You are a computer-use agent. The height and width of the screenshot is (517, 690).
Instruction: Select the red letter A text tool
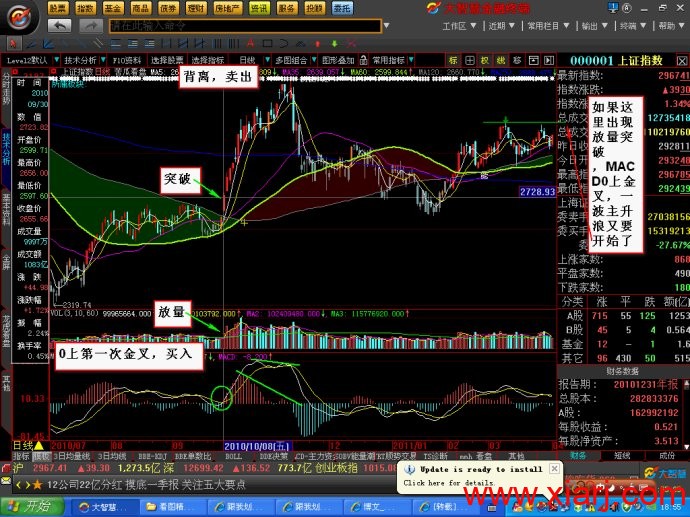(250, 43)
